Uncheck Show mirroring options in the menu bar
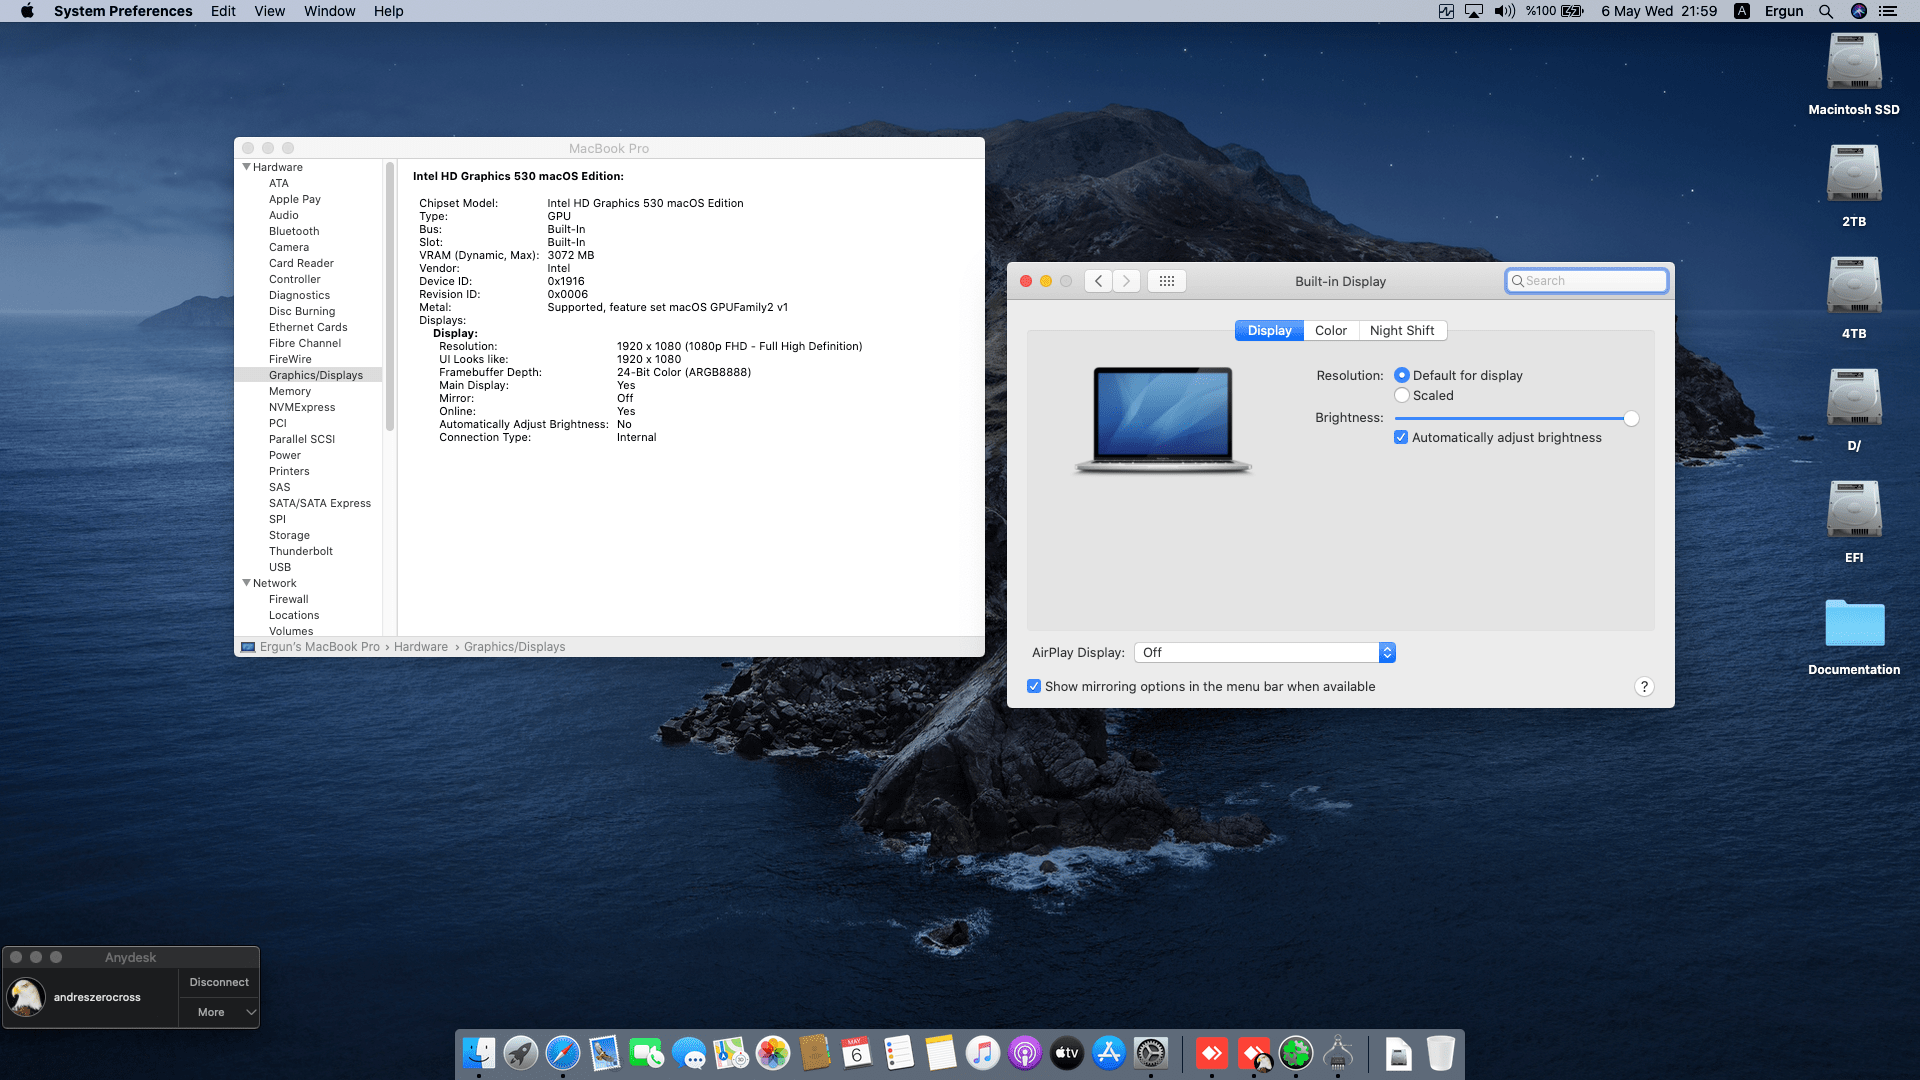Viewport: 1920px width, 1080px height. 1034,686
